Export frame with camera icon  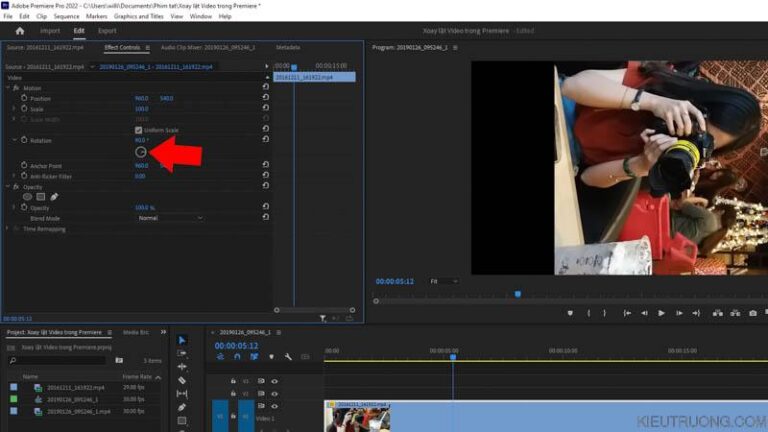click(x=753, y=313)
